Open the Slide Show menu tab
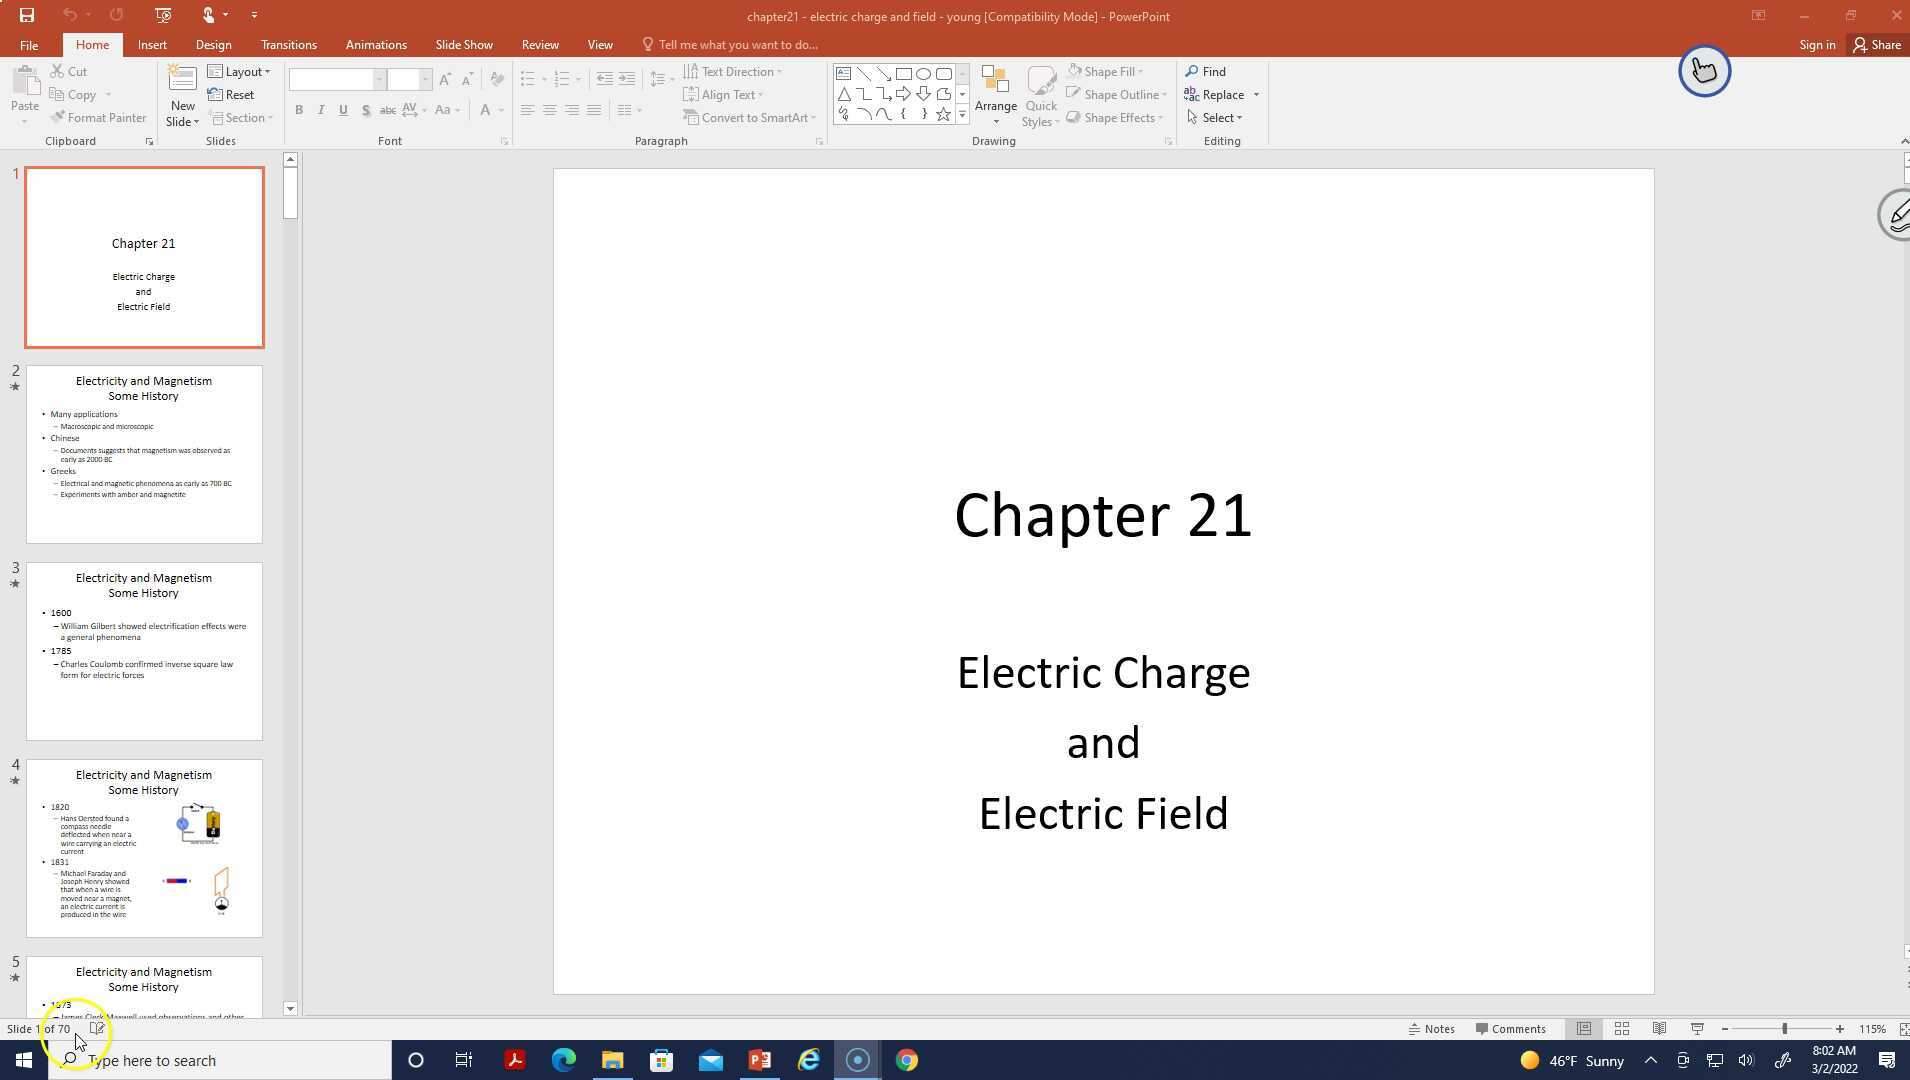 point(463,44)
